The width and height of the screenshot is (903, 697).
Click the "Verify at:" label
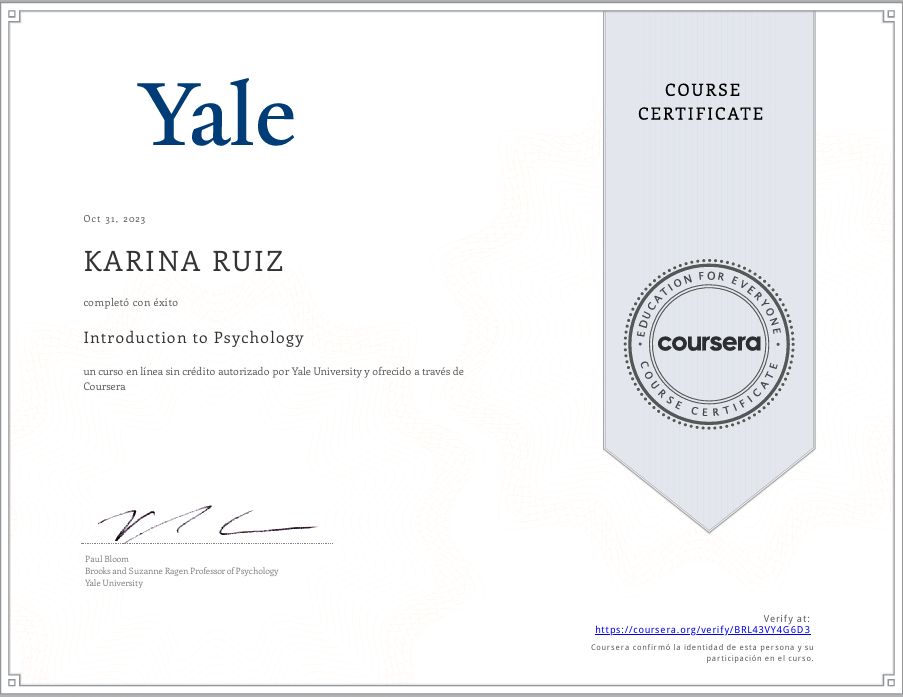click(x=786, y=618)
